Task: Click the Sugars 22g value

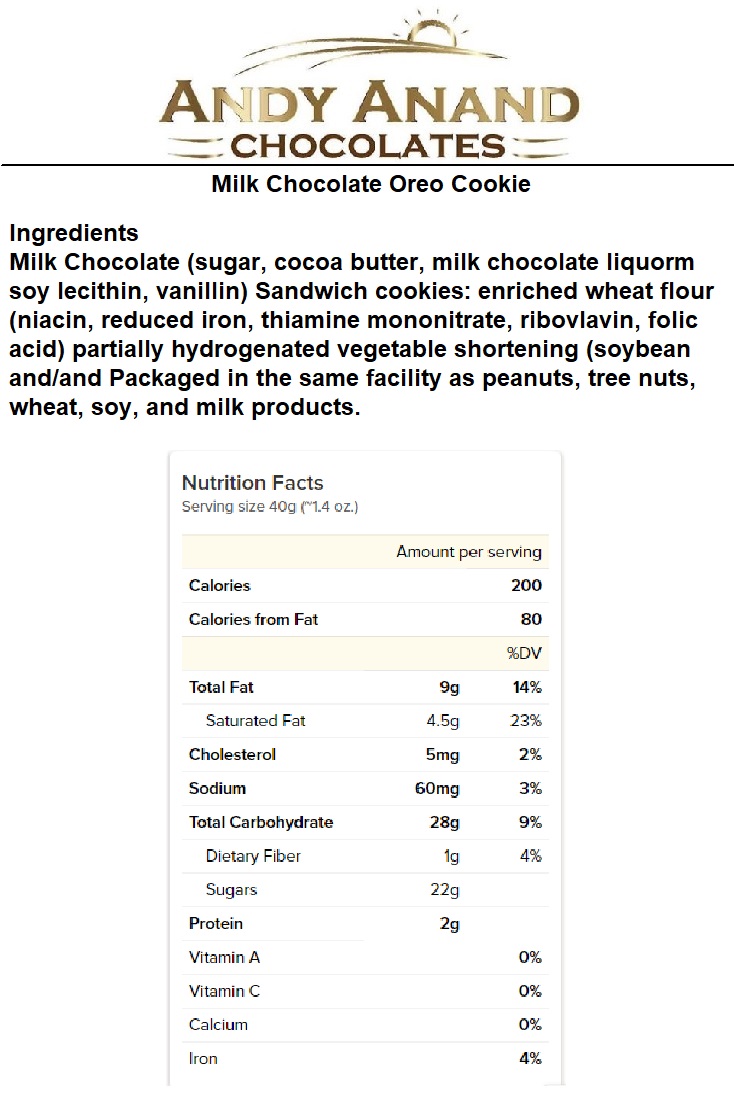Action: 443,890
